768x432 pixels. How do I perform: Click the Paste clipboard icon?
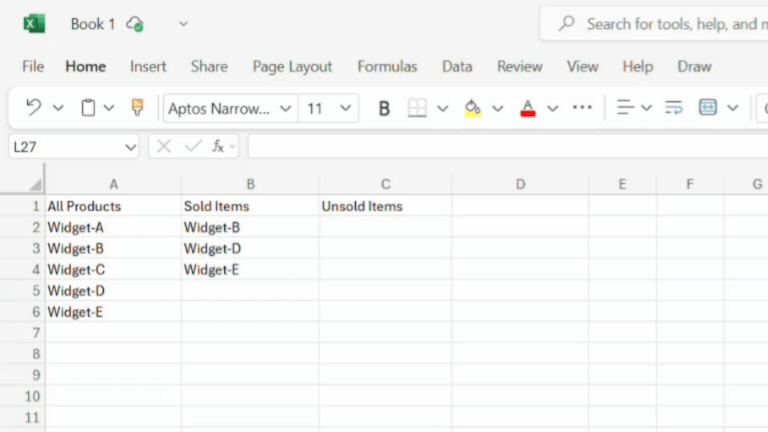pyautogui.click(x=88, y=107)
